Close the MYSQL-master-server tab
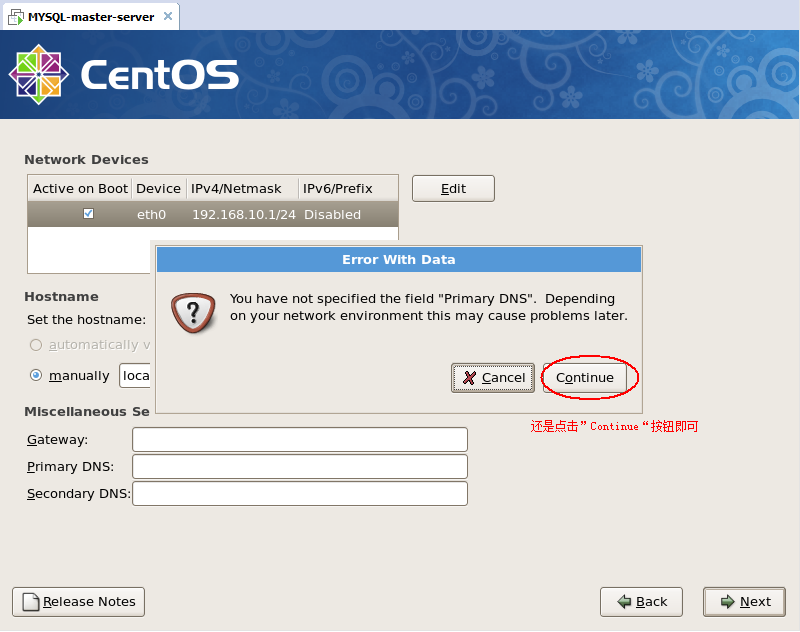 (166, 15)
